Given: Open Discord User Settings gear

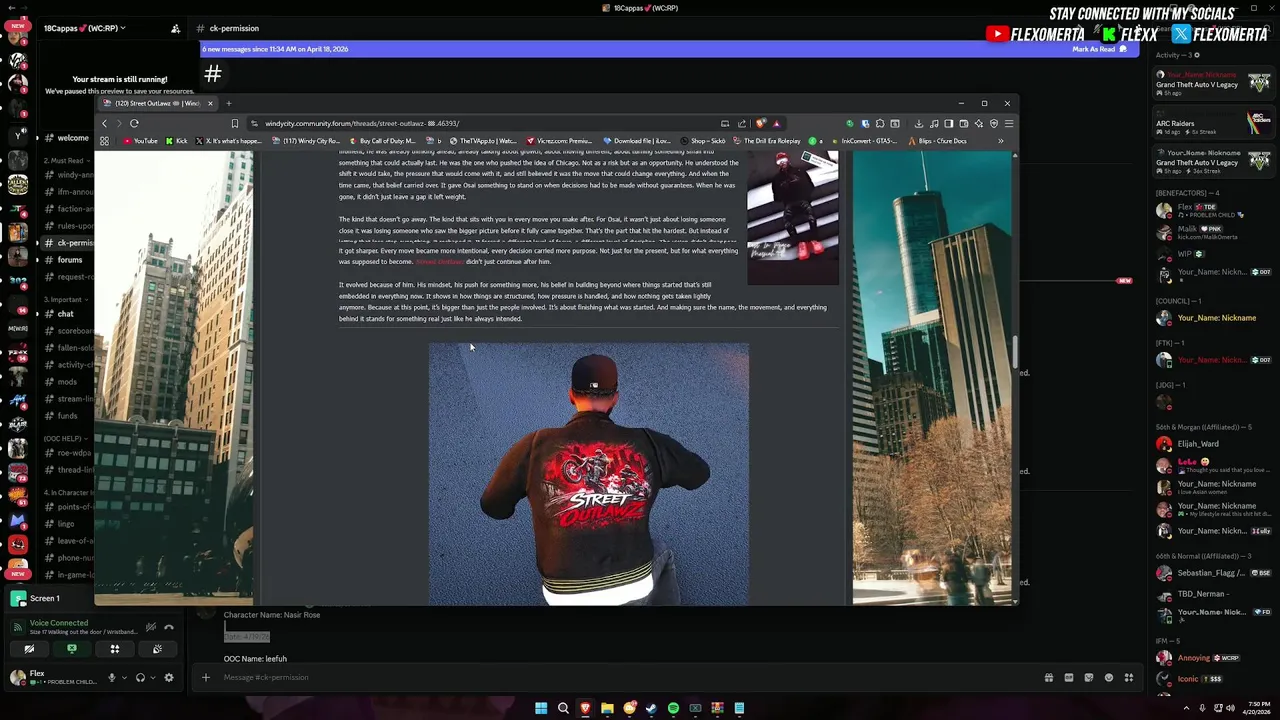Looking at the screenshot, I should [x=169, y=677].
